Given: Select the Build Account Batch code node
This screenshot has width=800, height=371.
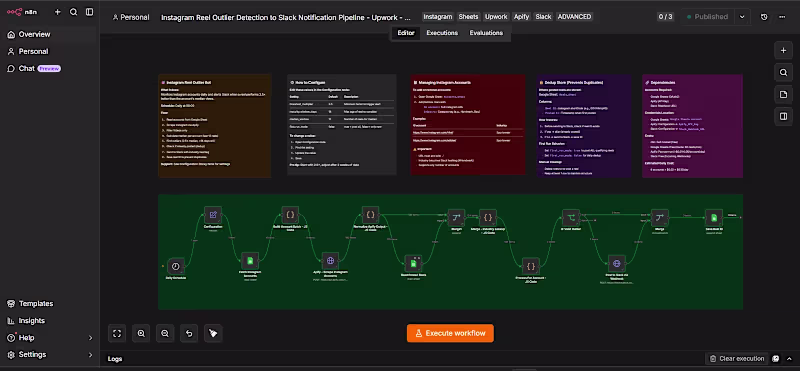Looking at the screenshot, I should [290, 215].
